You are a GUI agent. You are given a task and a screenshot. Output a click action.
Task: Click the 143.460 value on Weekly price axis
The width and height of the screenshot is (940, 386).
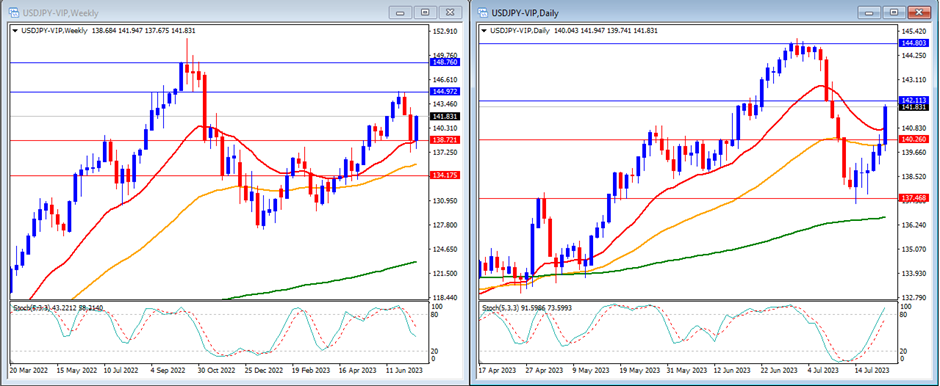pyautogui.click(x=444, y=104)
